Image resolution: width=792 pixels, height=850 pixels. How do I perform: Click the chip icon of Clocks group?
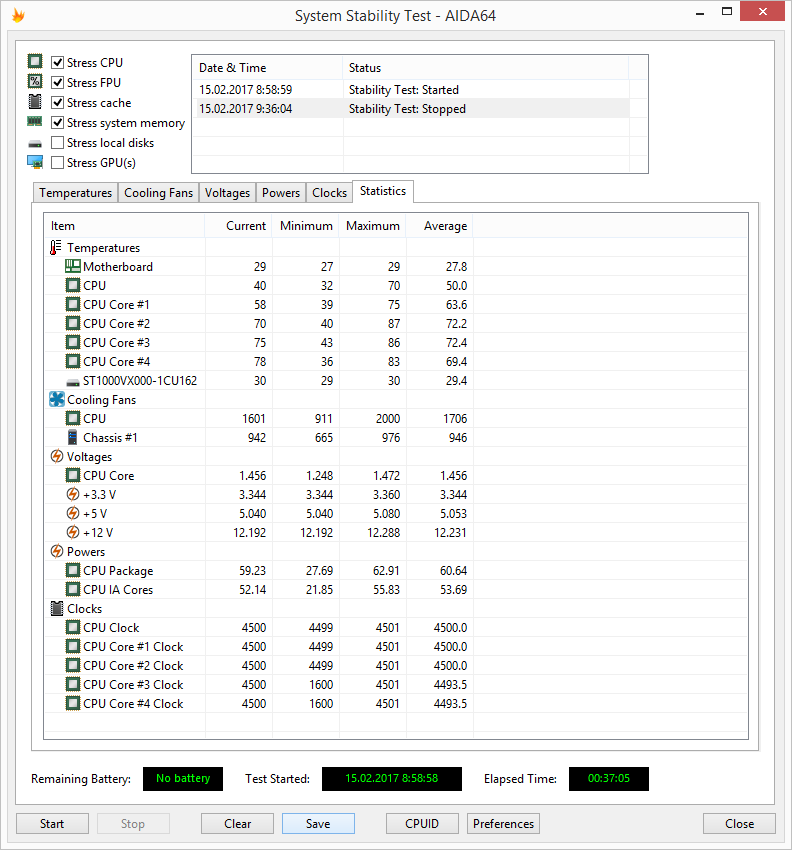(x=57, y=608)
